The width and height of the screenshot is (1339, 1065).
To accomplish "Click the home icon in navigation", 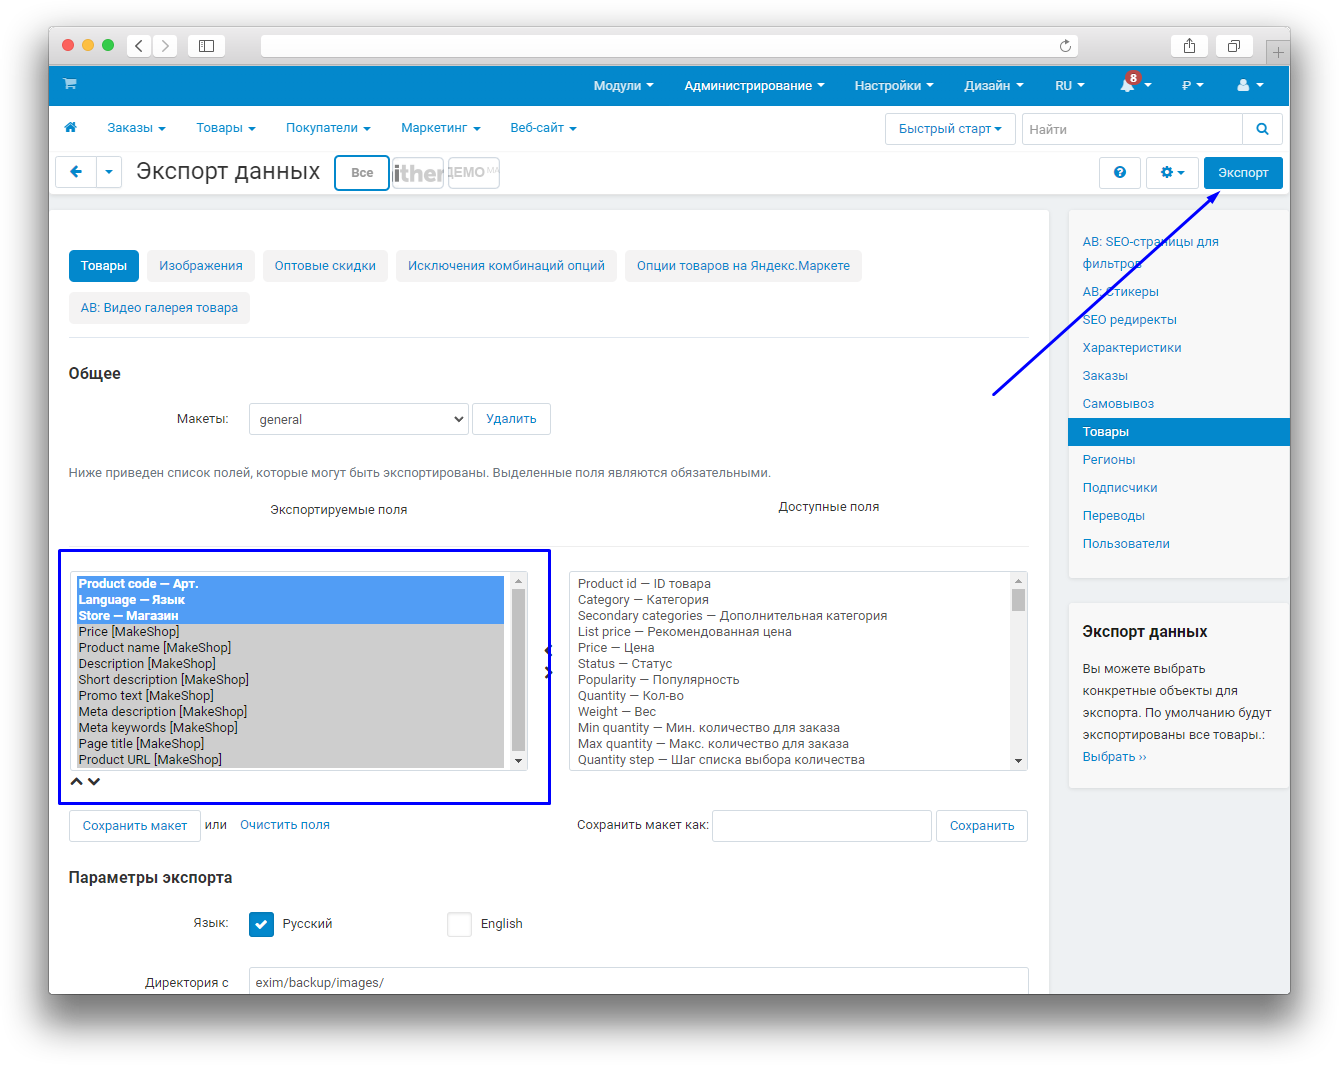I will [70, 128].
